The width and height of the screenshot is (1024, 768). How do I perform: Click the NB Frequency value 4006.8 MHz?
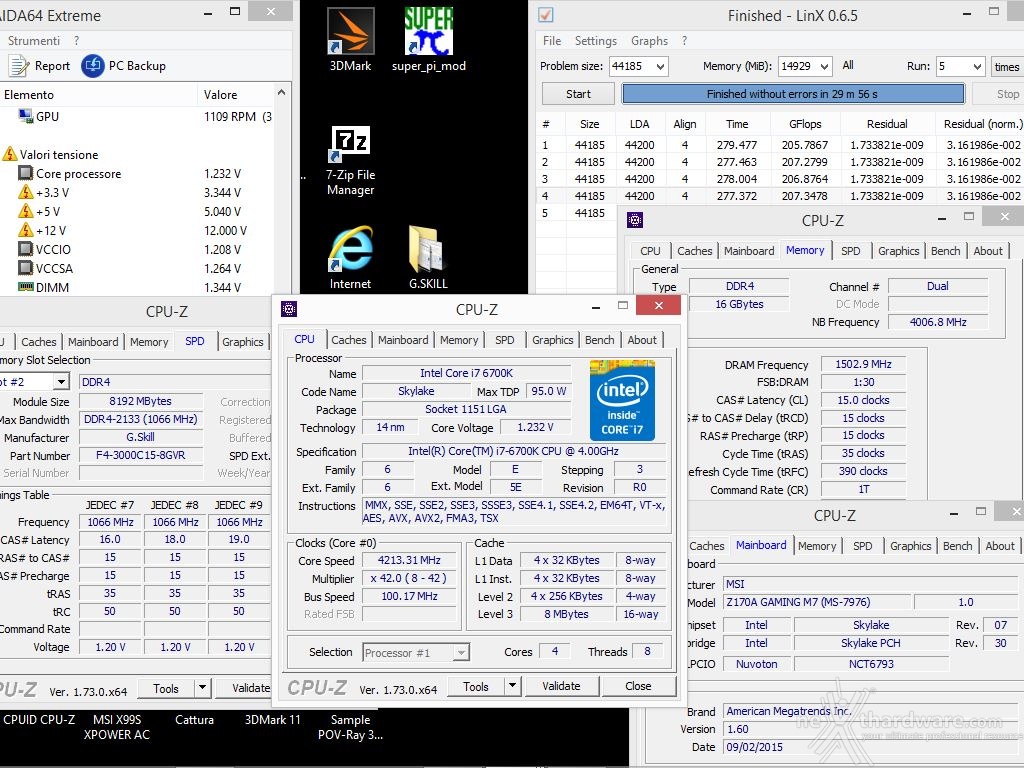(x=938, y=322)
